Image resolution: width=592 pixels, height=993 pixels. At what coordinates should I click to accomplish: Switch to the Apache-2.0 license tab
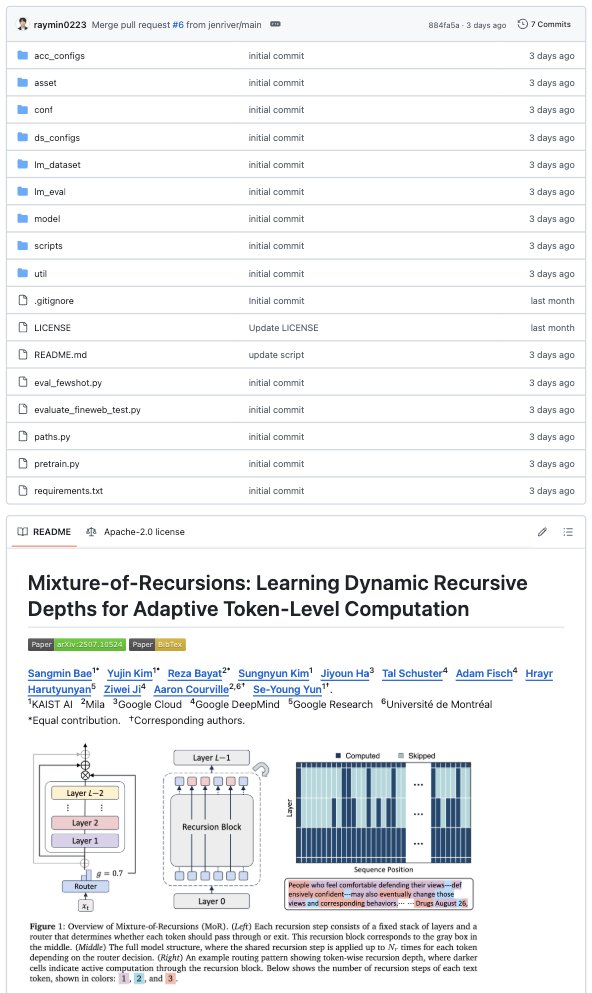[x=135, y=532]
